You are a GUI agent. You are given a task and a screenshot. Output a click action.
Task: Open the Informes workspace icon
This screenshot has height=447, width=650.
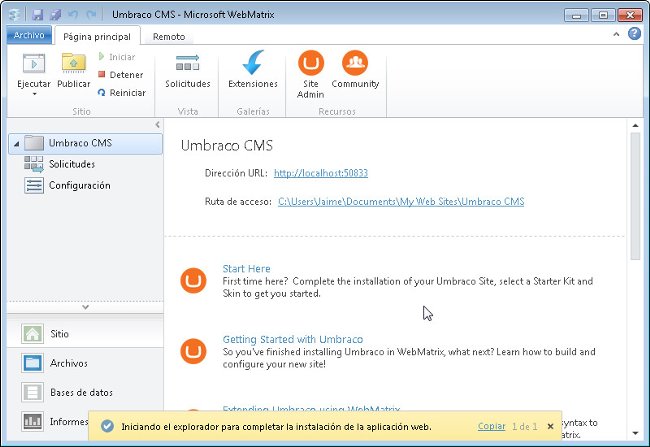(x=32, y=421)
